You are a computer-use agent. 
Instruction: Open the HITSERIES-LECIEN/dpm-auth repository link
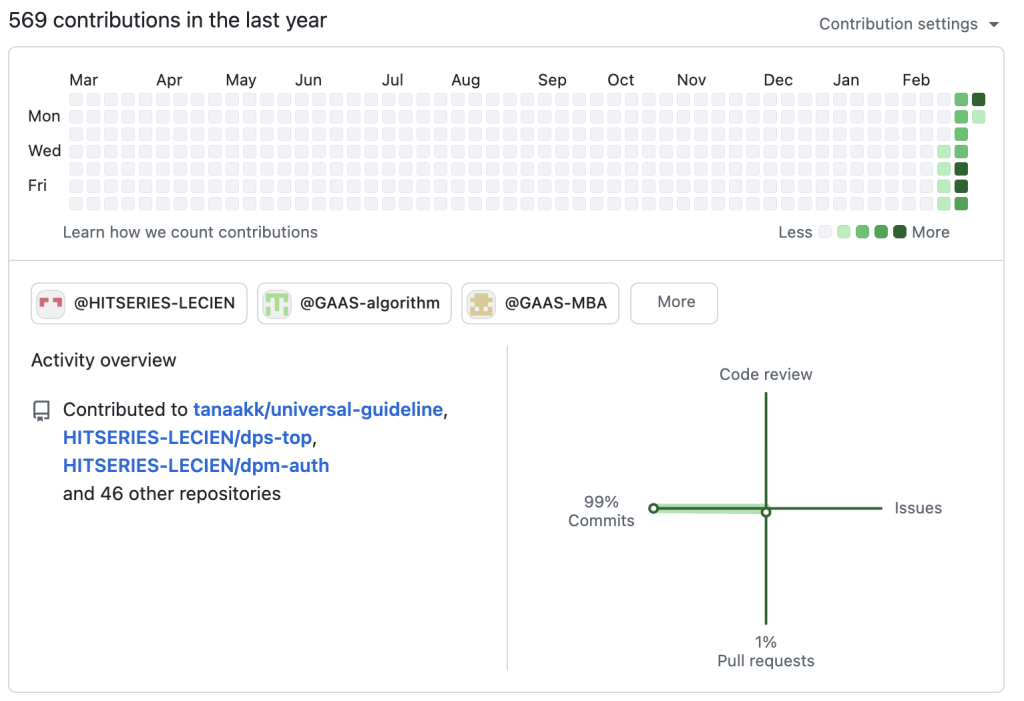click(195, 466)
